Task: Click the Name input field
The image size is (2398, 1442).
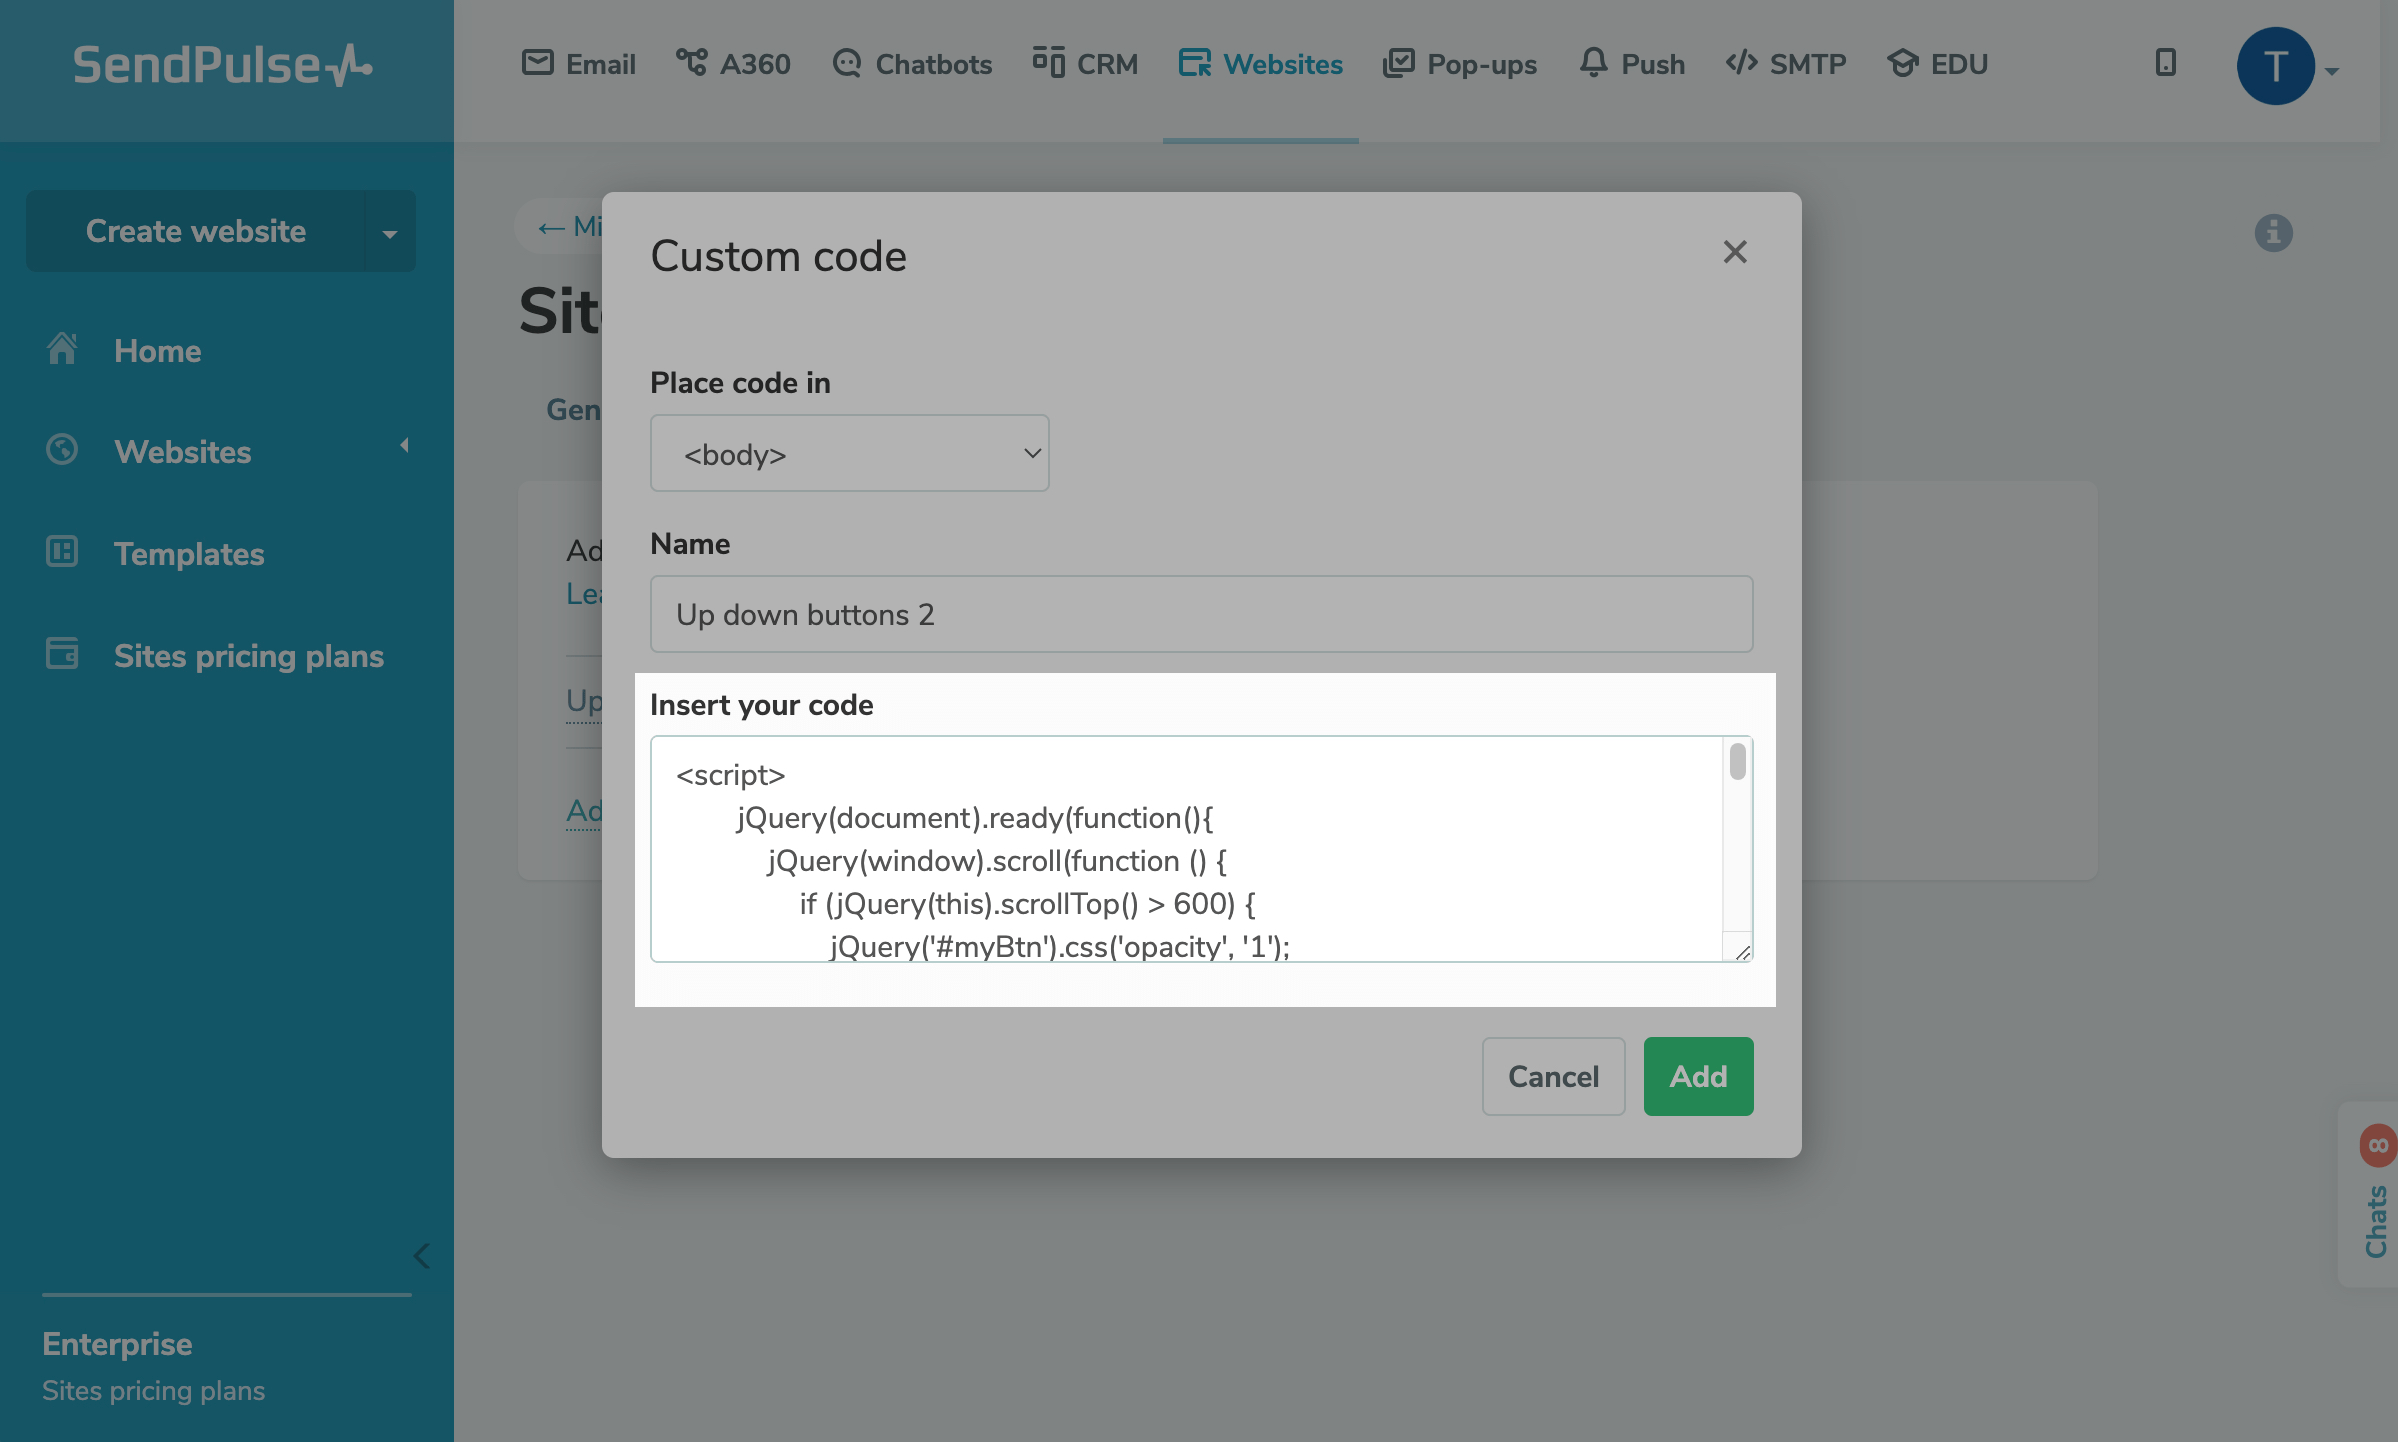Action: pos(1201,614)
